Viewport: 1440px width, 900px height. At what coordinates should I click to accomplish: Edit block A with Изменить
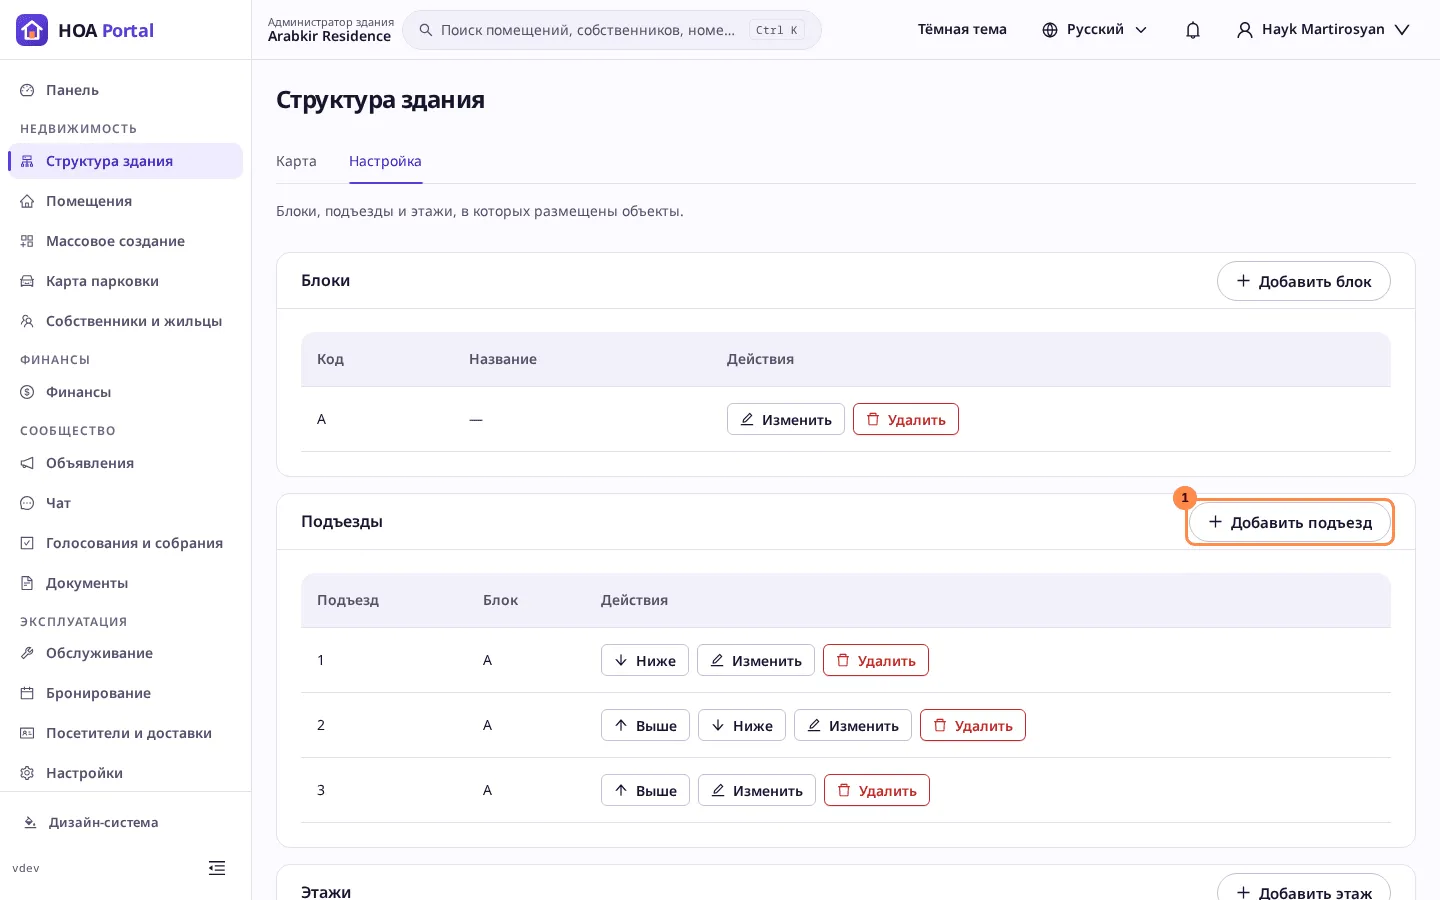786,420
